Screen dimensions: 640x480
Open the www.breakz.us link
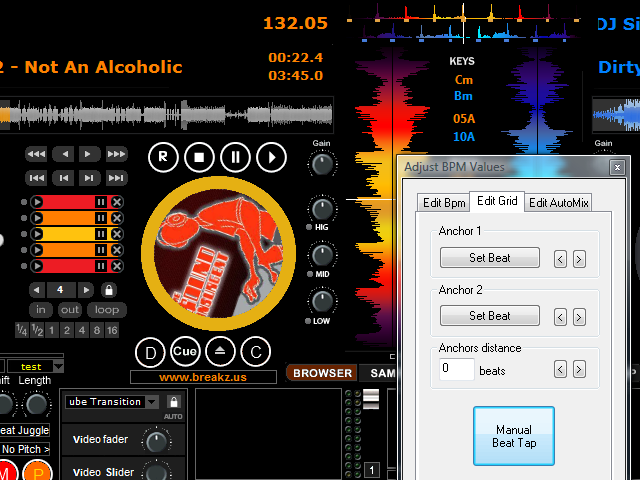[x=203, y=377]
